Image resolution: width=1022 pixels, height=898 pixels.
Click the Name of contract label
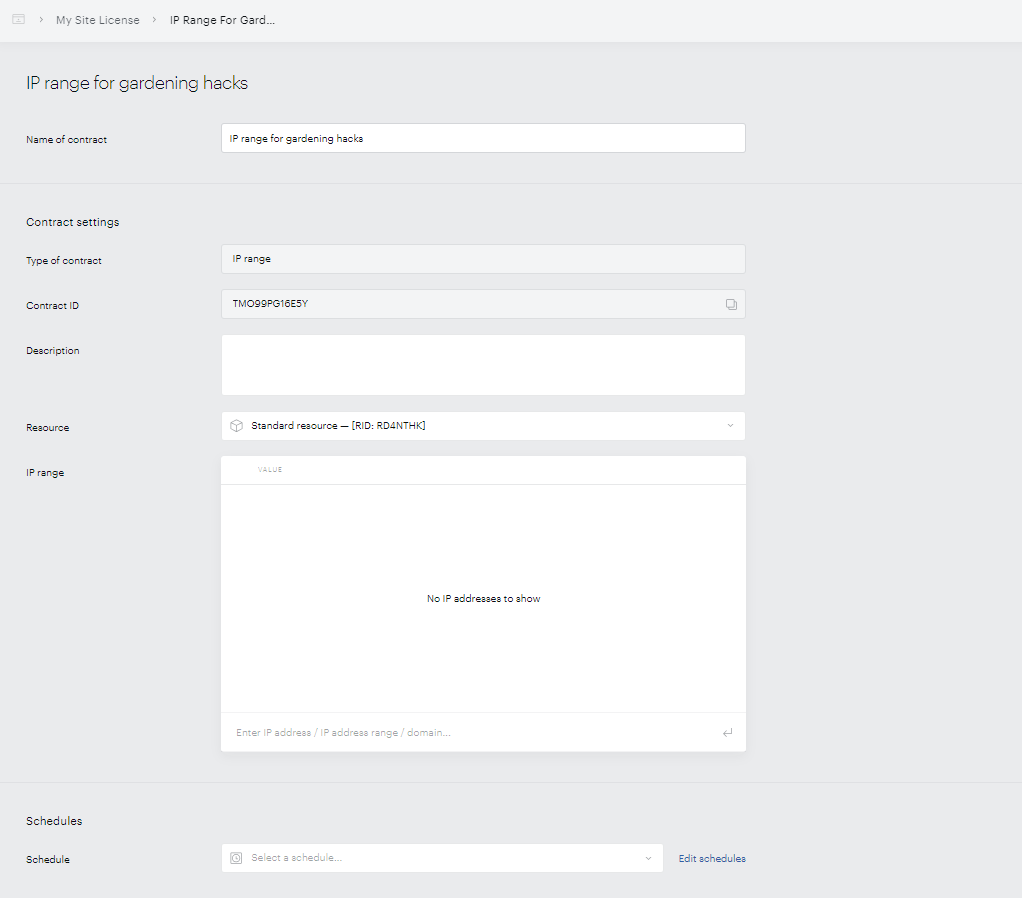(x=66, y=139)
